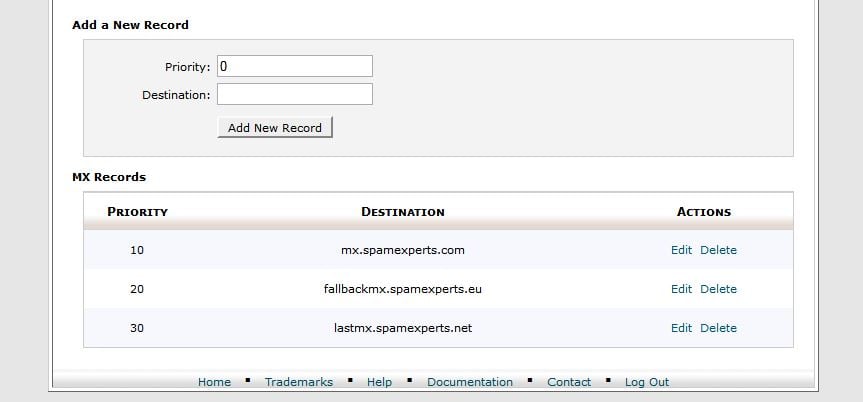Viewport: 863px width, 402px height.
Task: Open the Home footer link
Action: (215, 382)
